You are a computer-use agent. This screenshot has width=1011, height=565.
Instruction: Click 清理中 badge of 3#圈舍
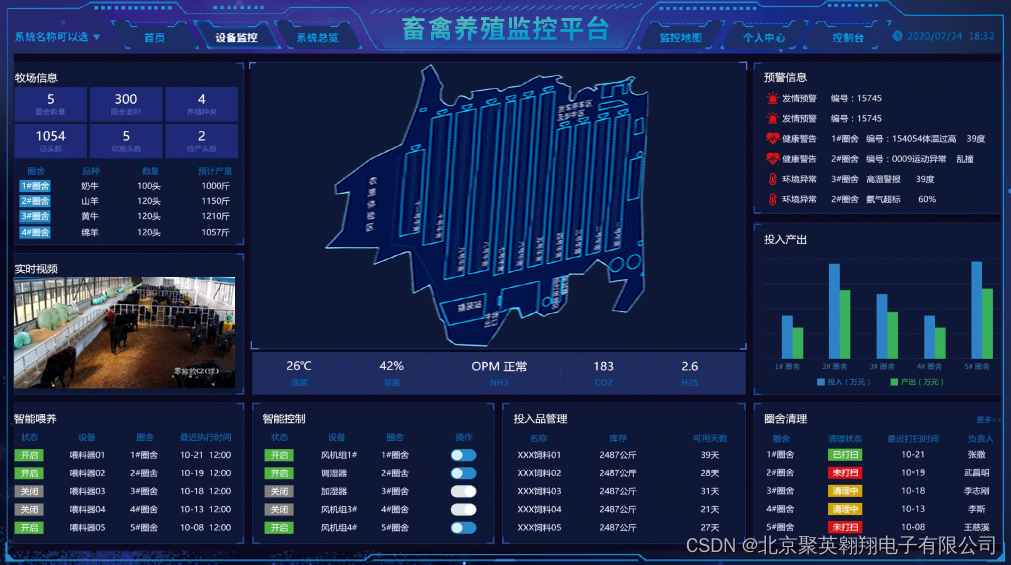click(845, 490)
